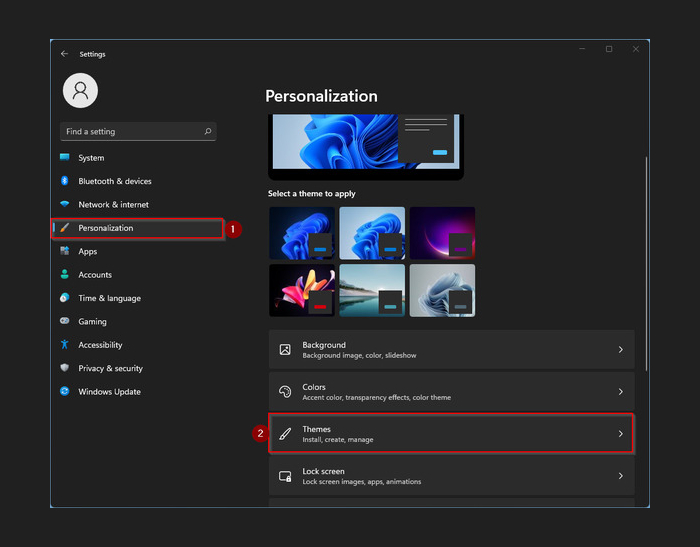Open Accessibility settings
Viewport: 700px width, 547px height.
pyautogui.click(x=138, y=345)
